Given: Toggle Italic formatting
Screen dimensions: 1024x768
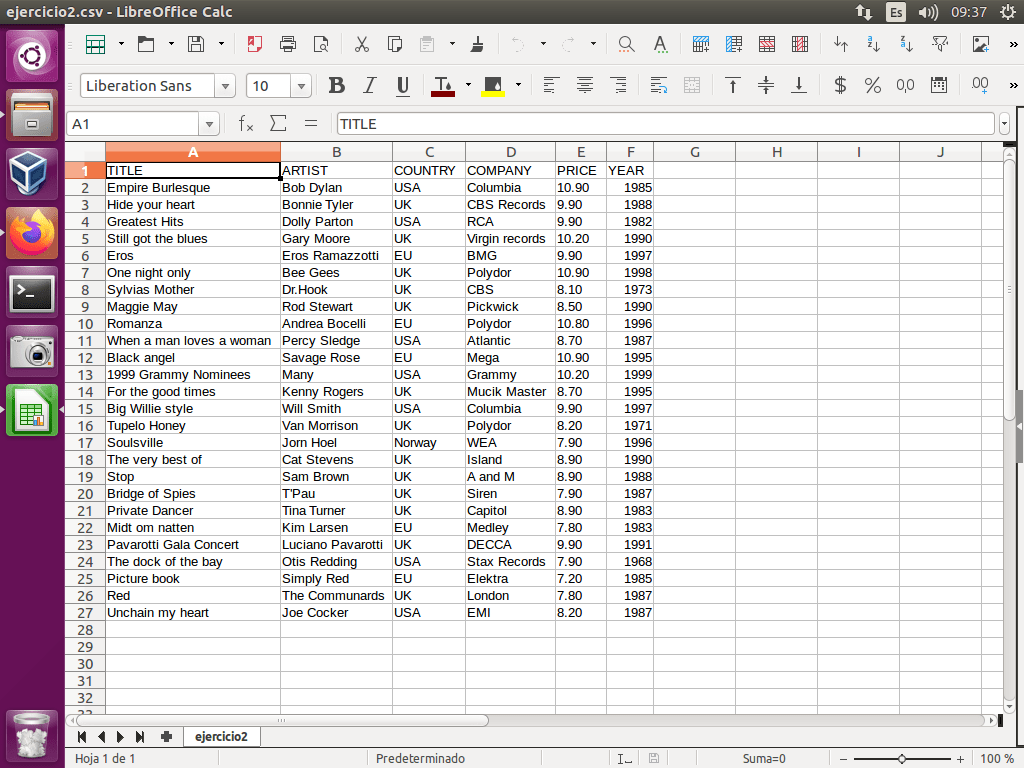Looking at the screenshot, I should [x=370, y=86].
